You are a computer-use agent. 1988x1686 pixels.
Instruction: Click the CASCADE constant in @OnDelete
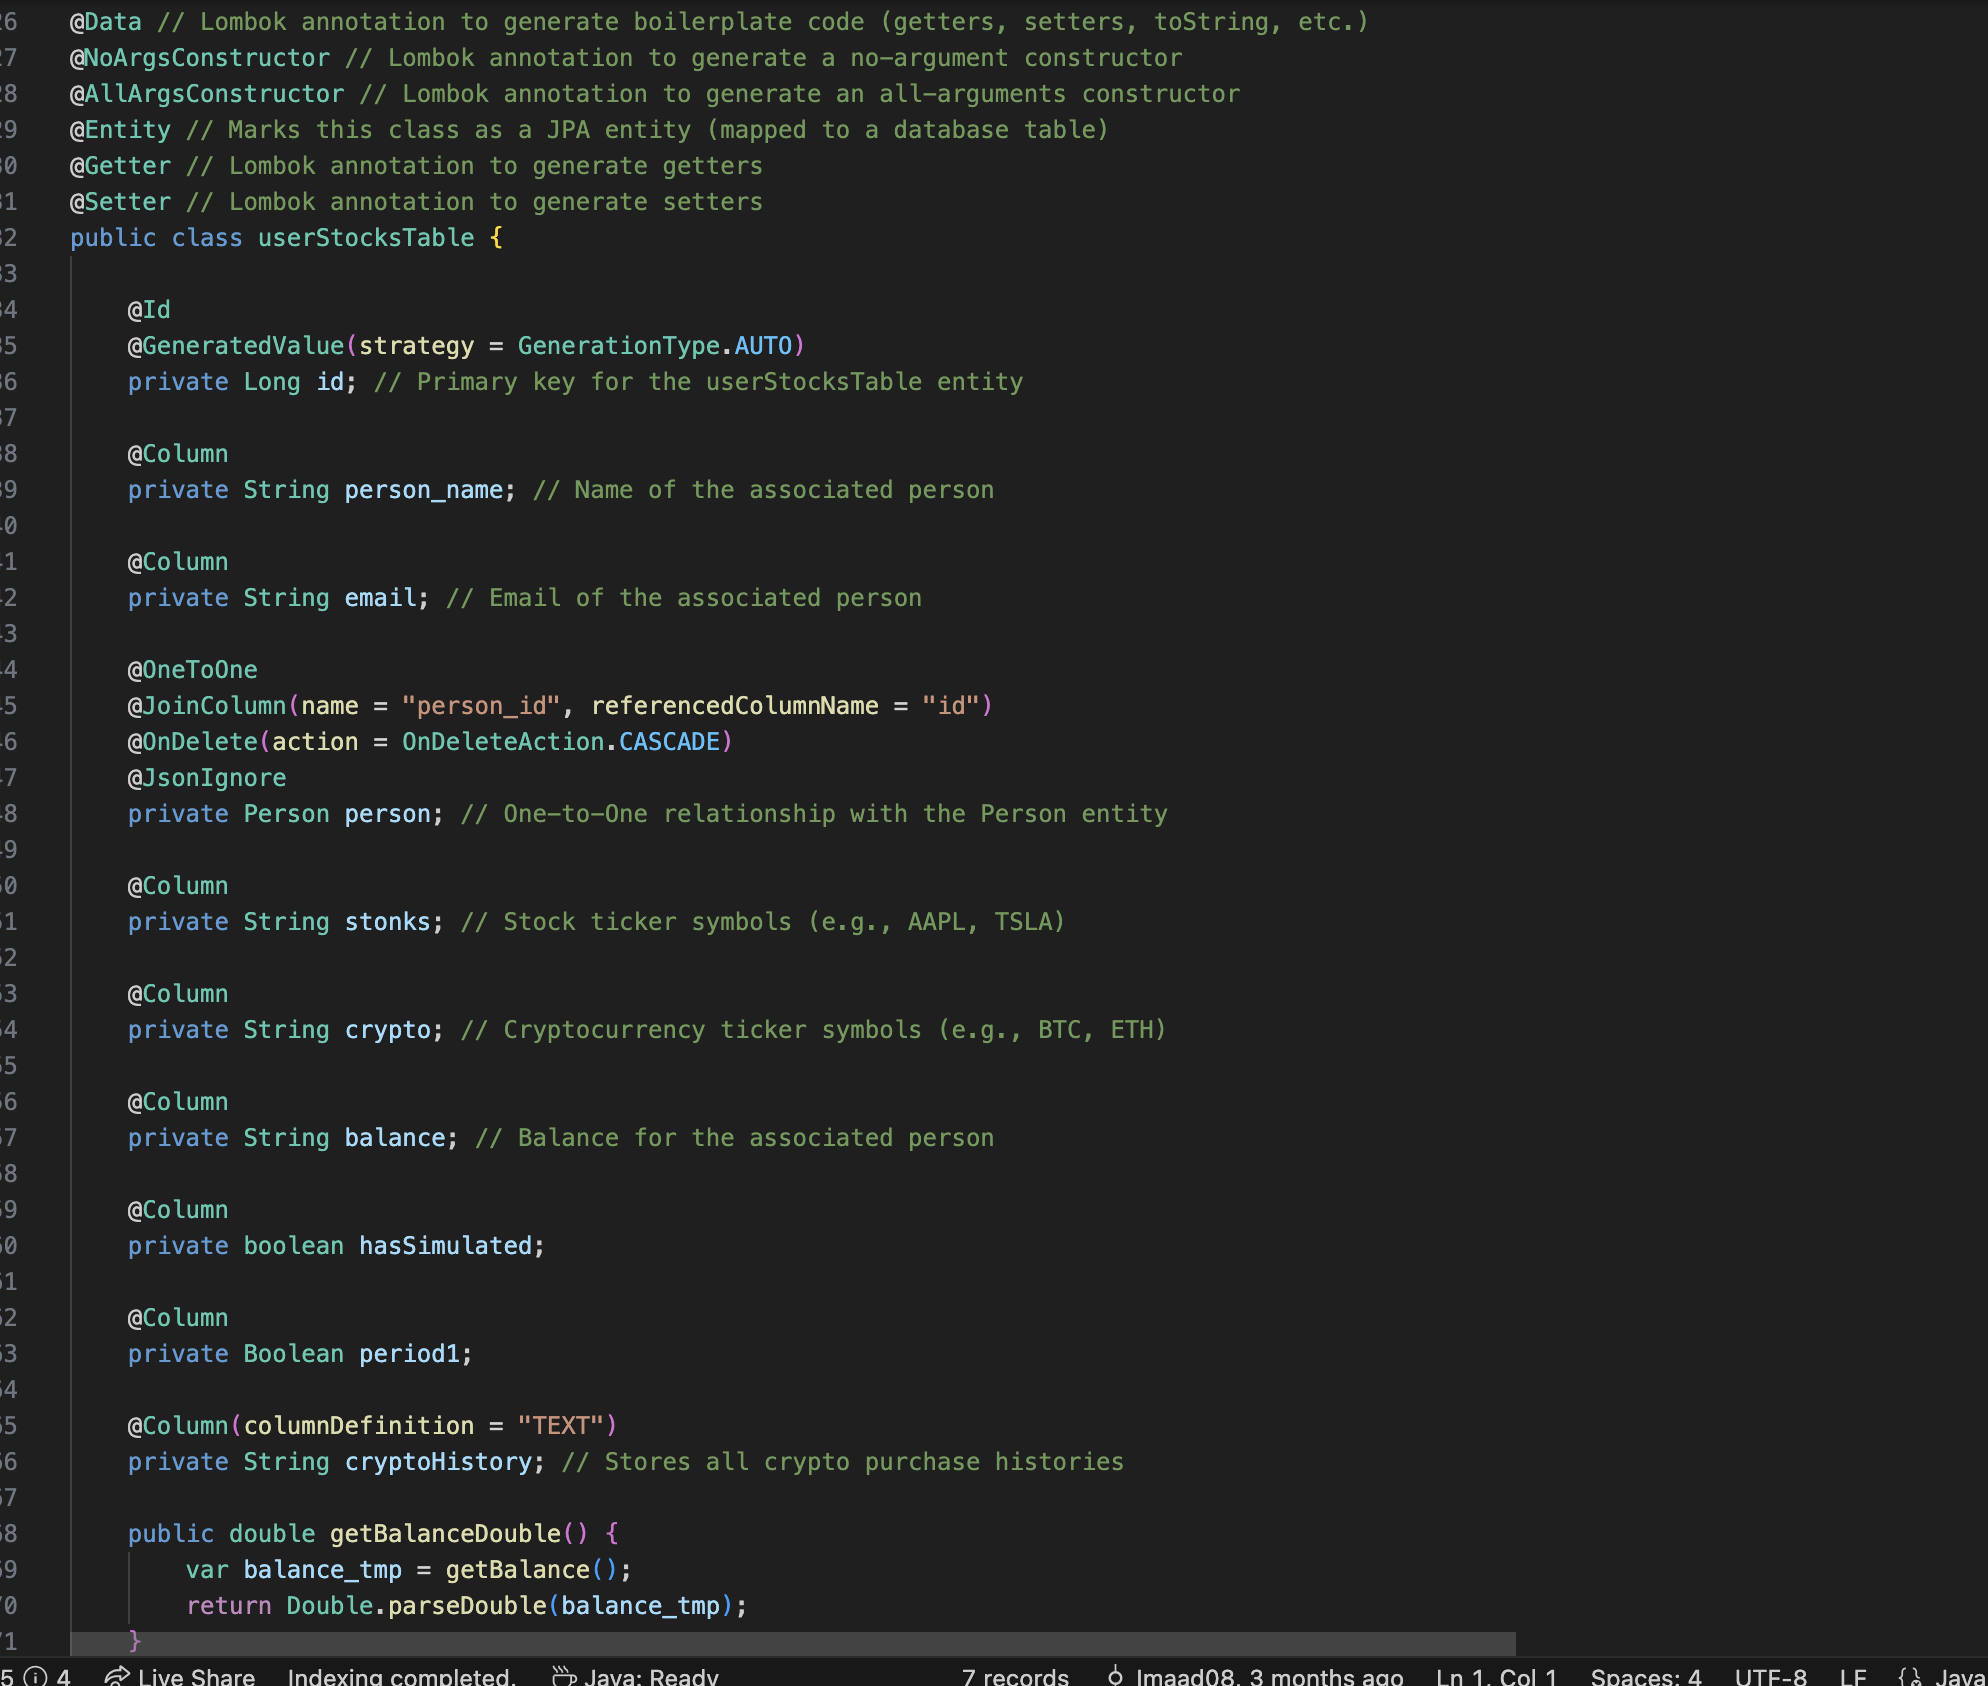point(669,742)
